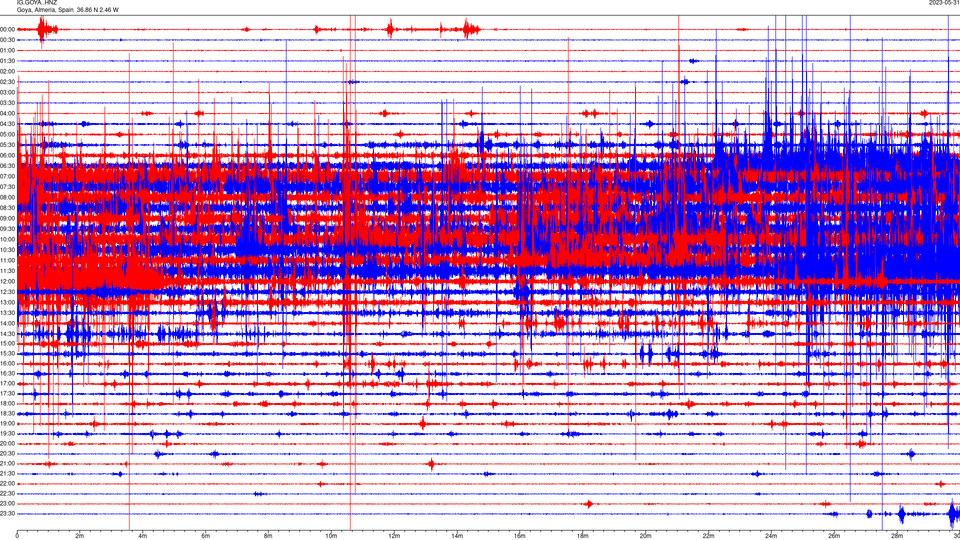Click the 8m tick on the minute axis

268,536
